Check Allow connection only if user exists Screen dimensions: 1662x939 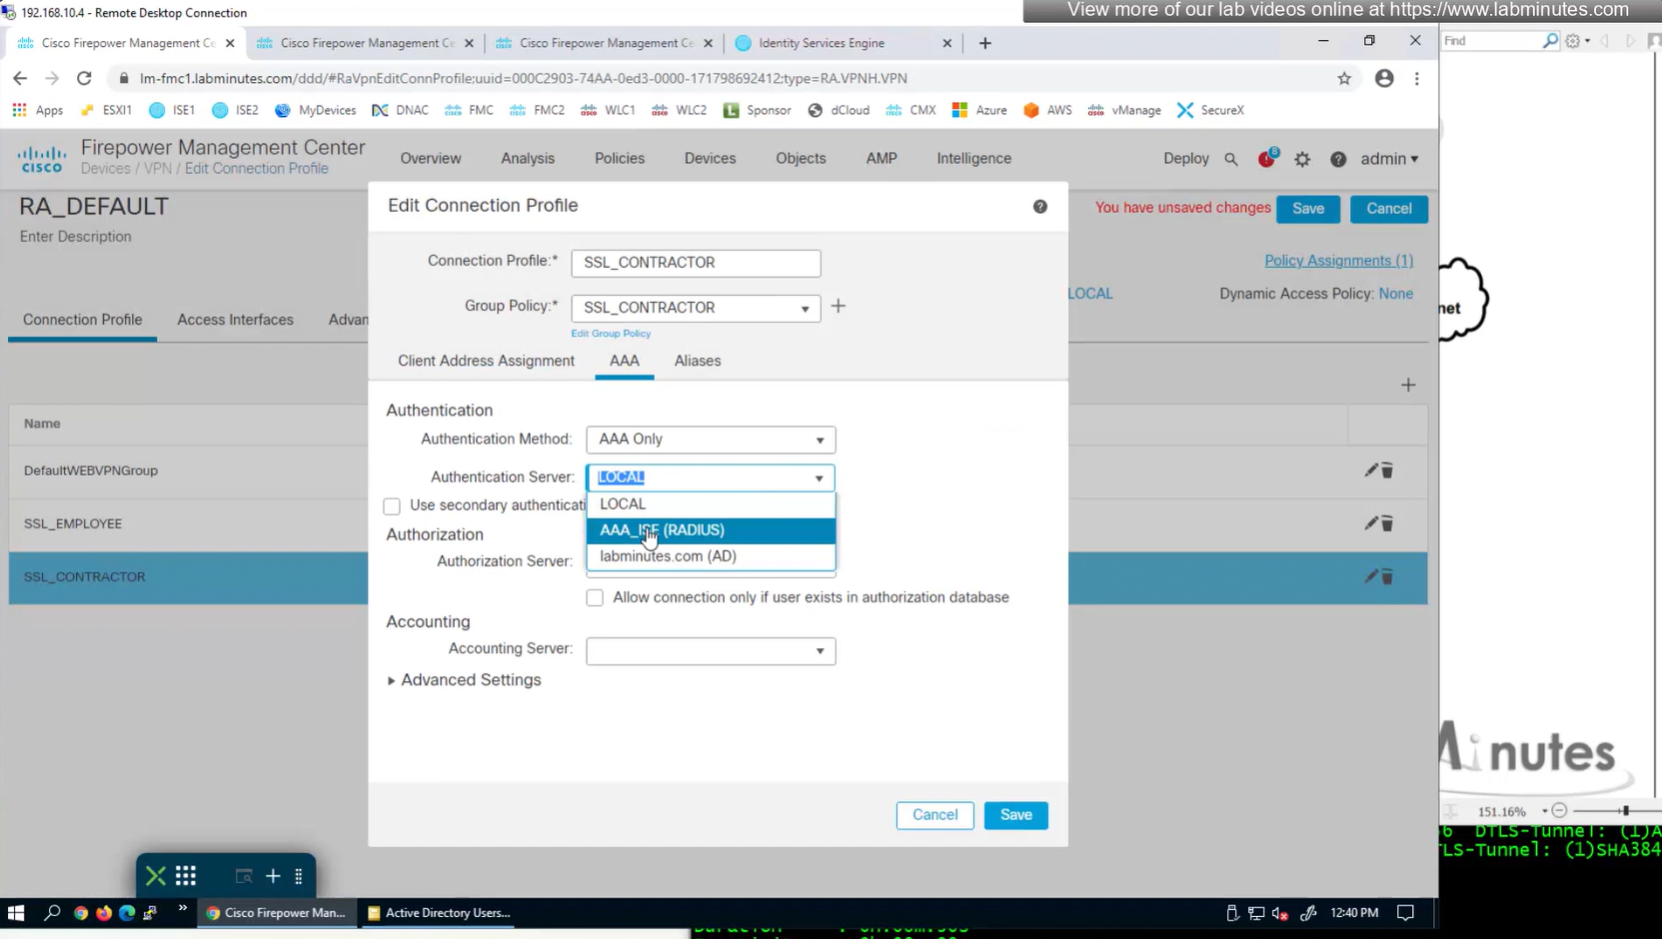(x=595, y=598)
